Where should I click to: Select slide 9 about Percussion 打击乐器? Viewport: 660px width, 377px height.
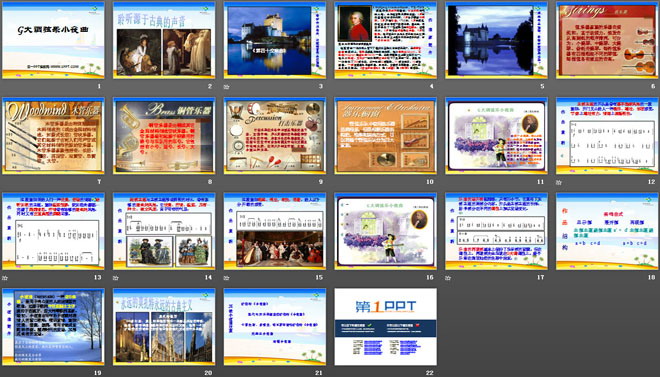pos(275,136)
